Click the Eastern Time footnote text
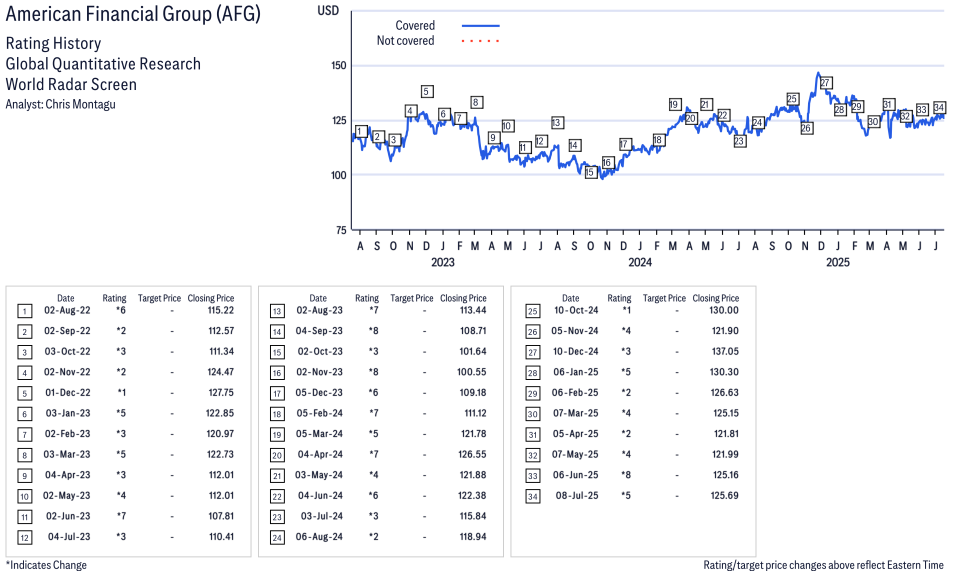955x571 pixels. coord(823,565)
